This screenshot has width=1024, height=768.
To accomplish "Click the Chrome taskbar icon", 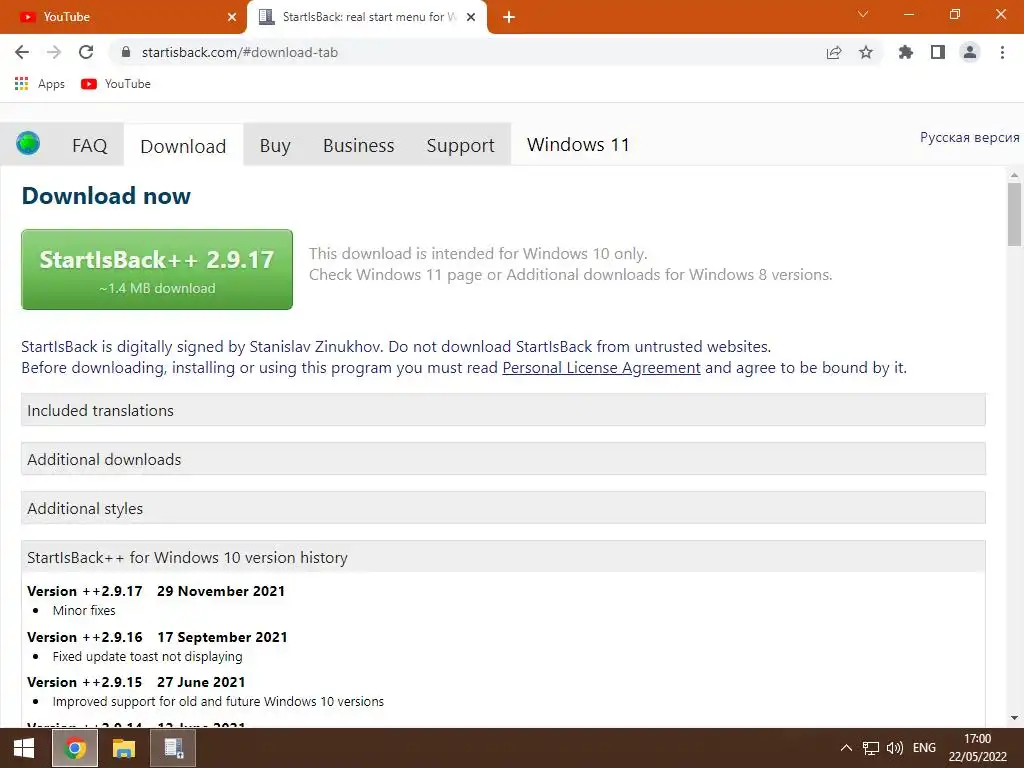I will coord(75,748).
